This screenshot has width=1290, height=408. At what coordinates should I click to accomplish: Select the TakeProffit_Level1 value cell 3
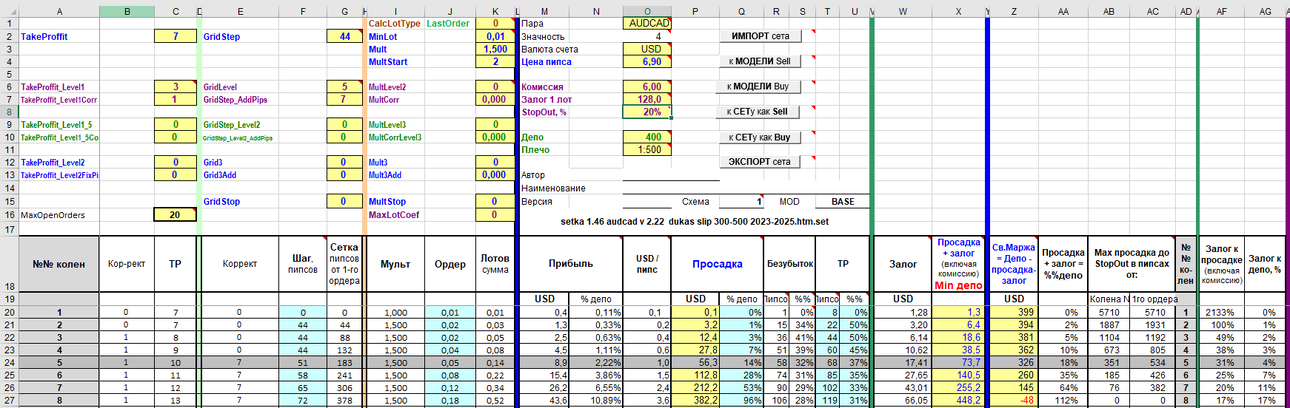tap(175, 87)
